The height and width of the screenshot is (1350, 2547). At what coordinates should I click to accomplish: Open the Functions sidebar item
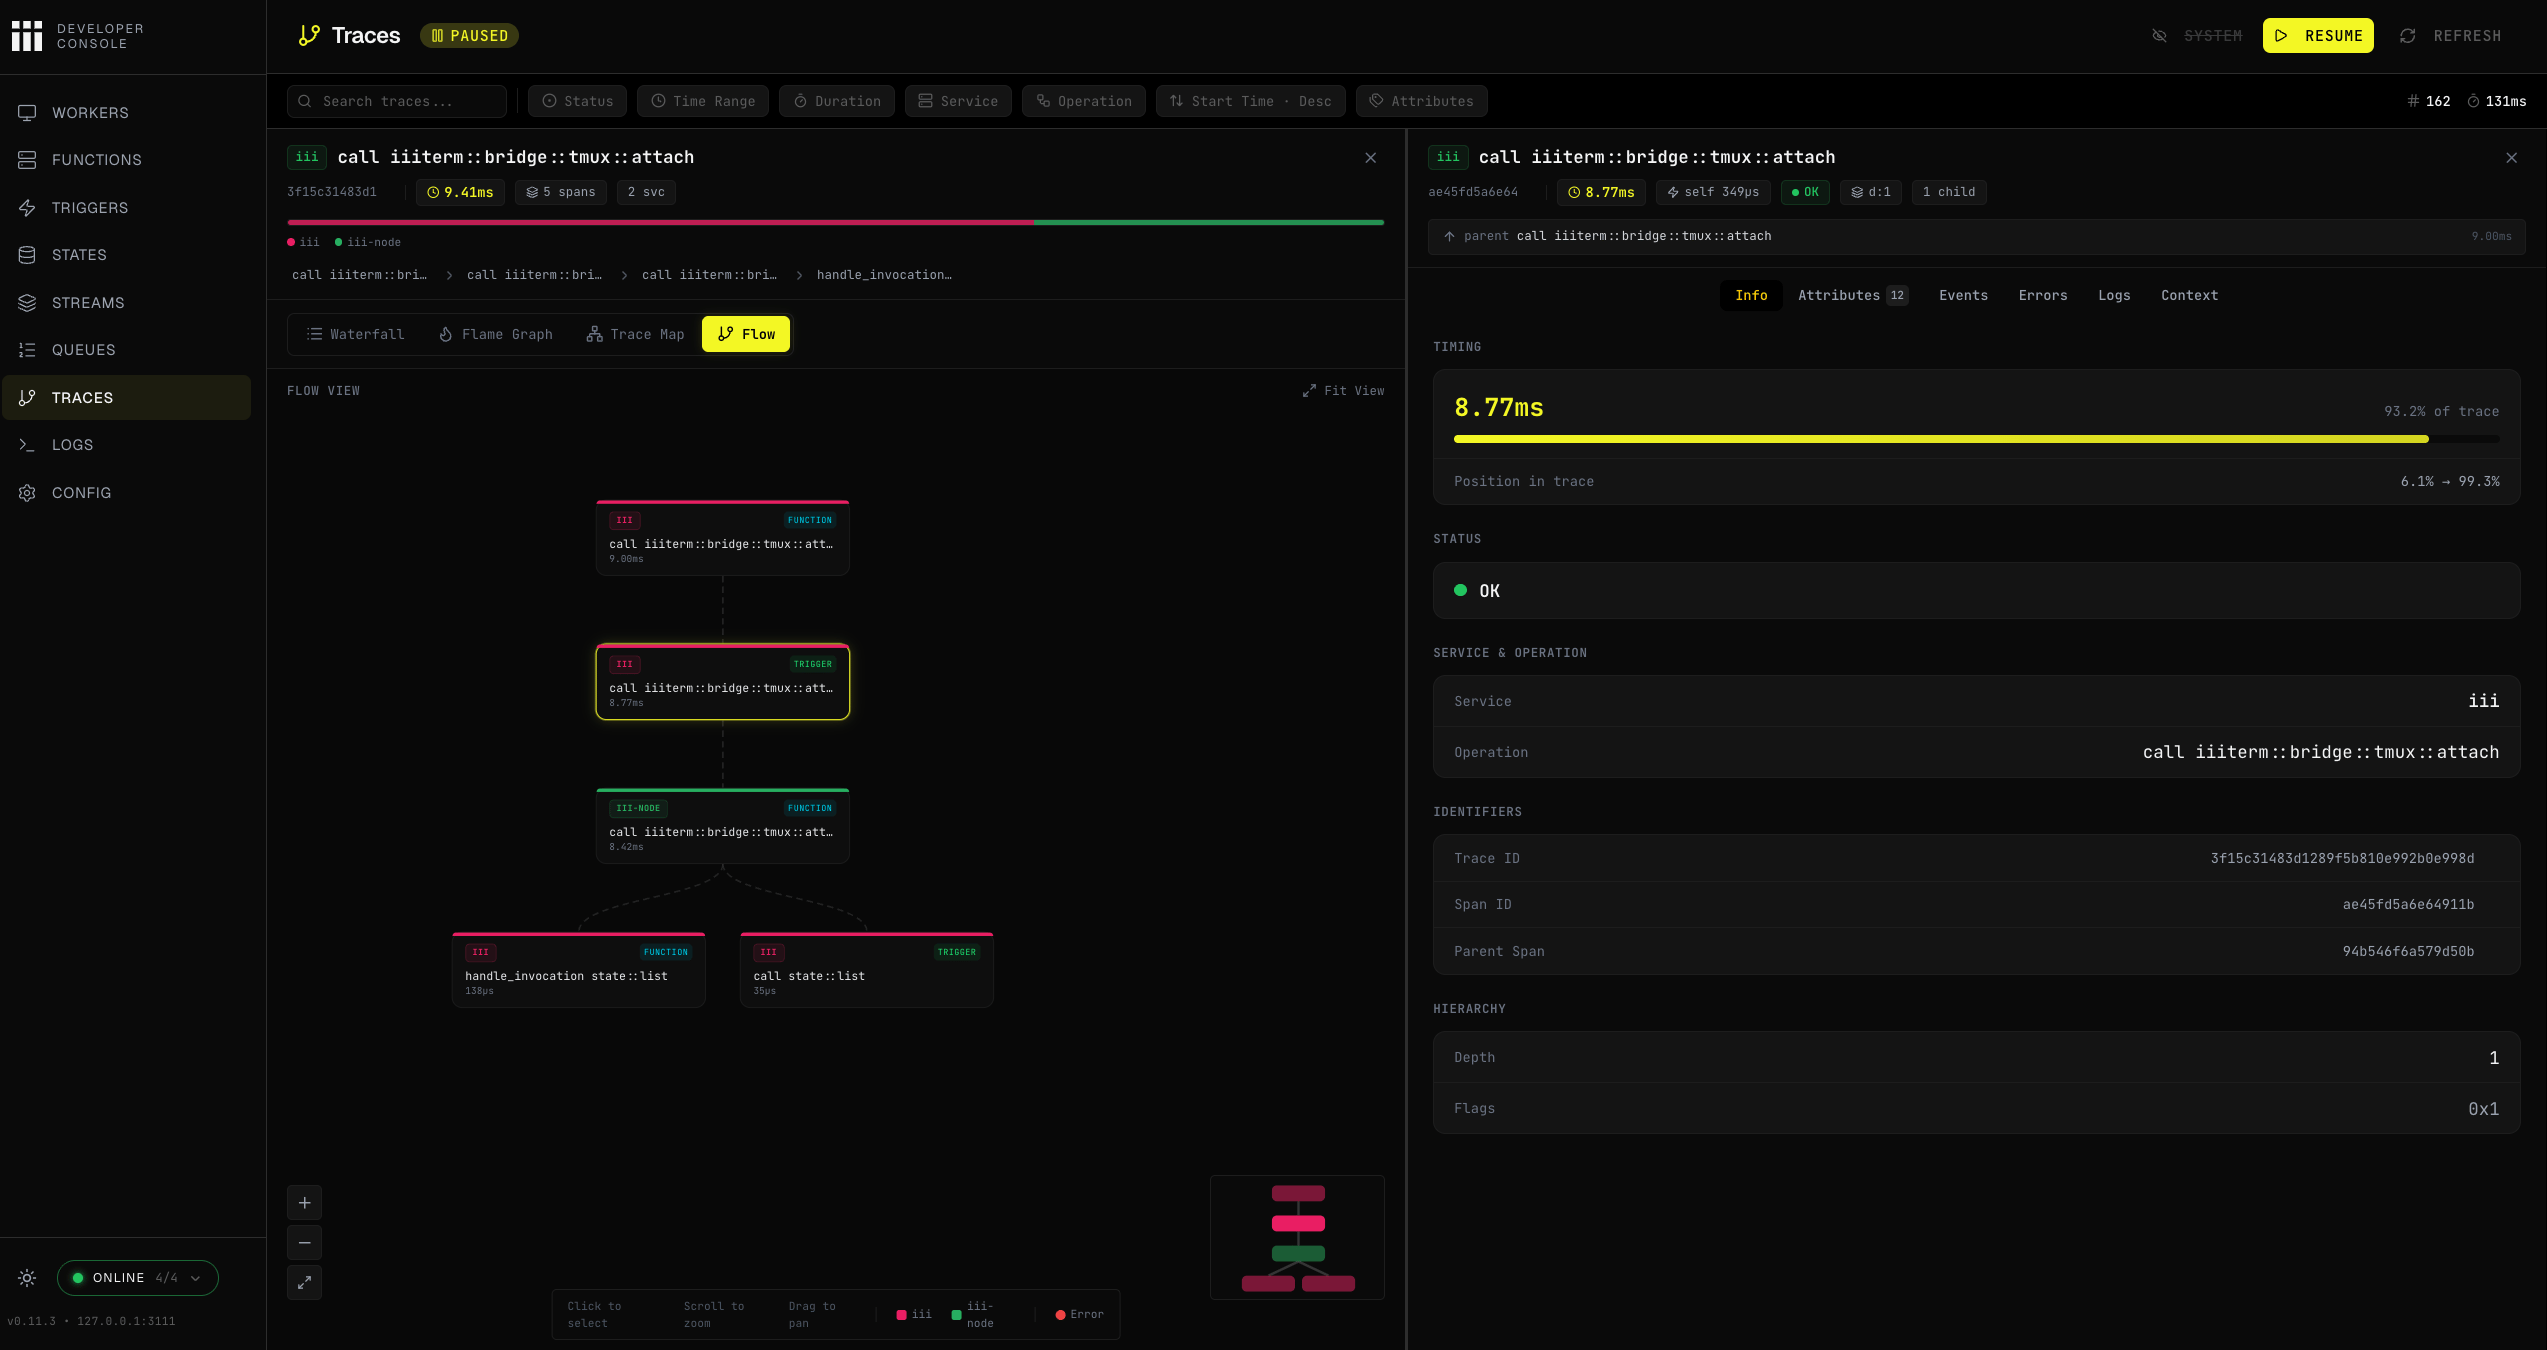126,160
